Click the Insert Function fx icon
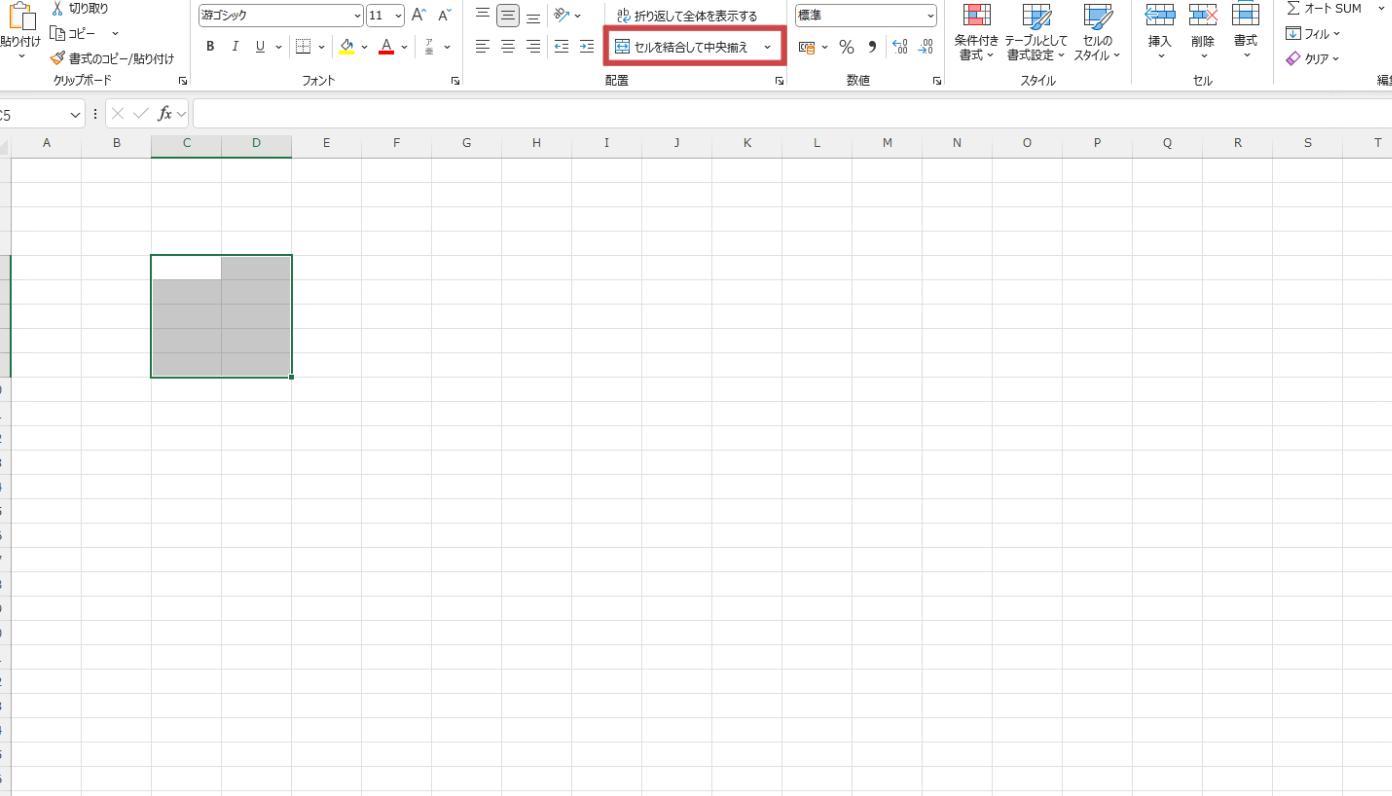Viewport: 1392px width, 796px height. tap(166, 114)
